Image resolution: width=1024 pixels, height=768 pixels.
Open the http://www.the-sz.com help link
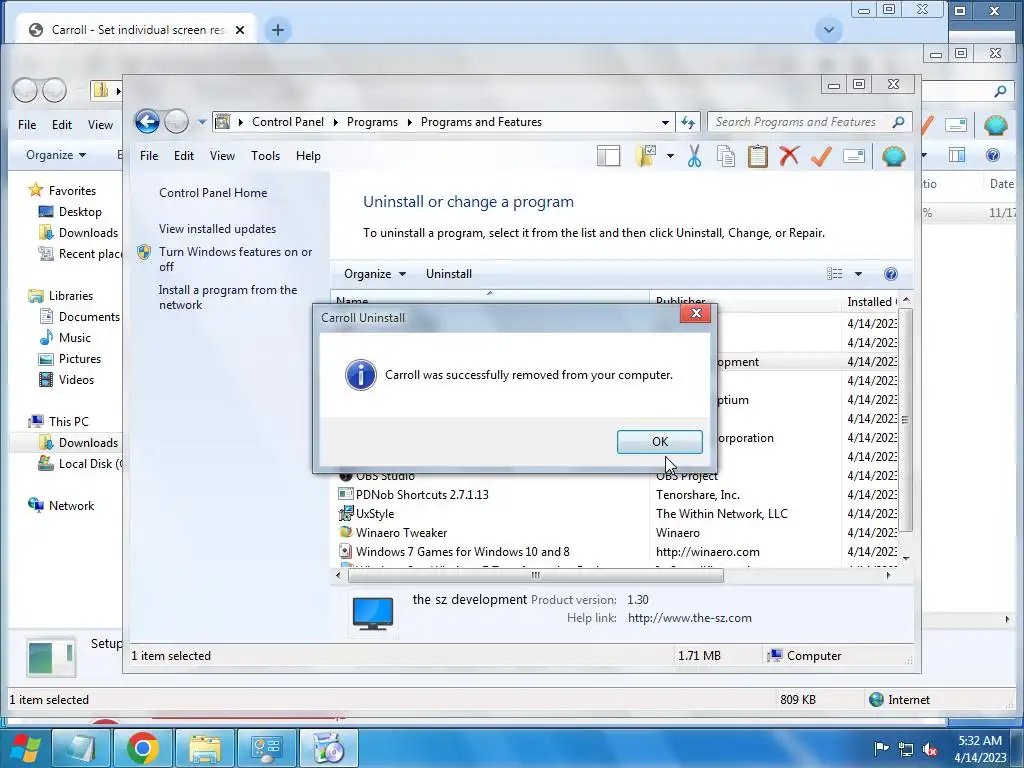[x=690, y=618]
